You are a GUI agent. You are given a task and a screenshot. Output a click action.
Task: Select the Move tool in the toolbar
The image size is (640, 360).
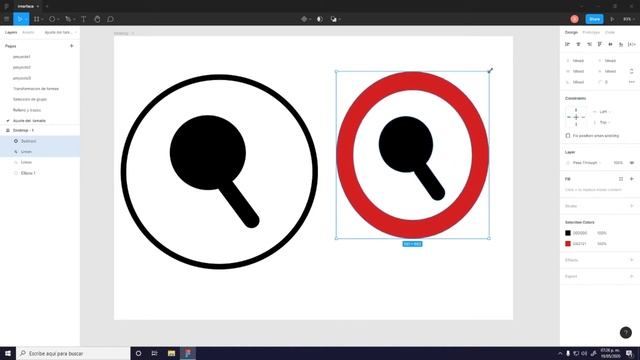pos(19,19)
